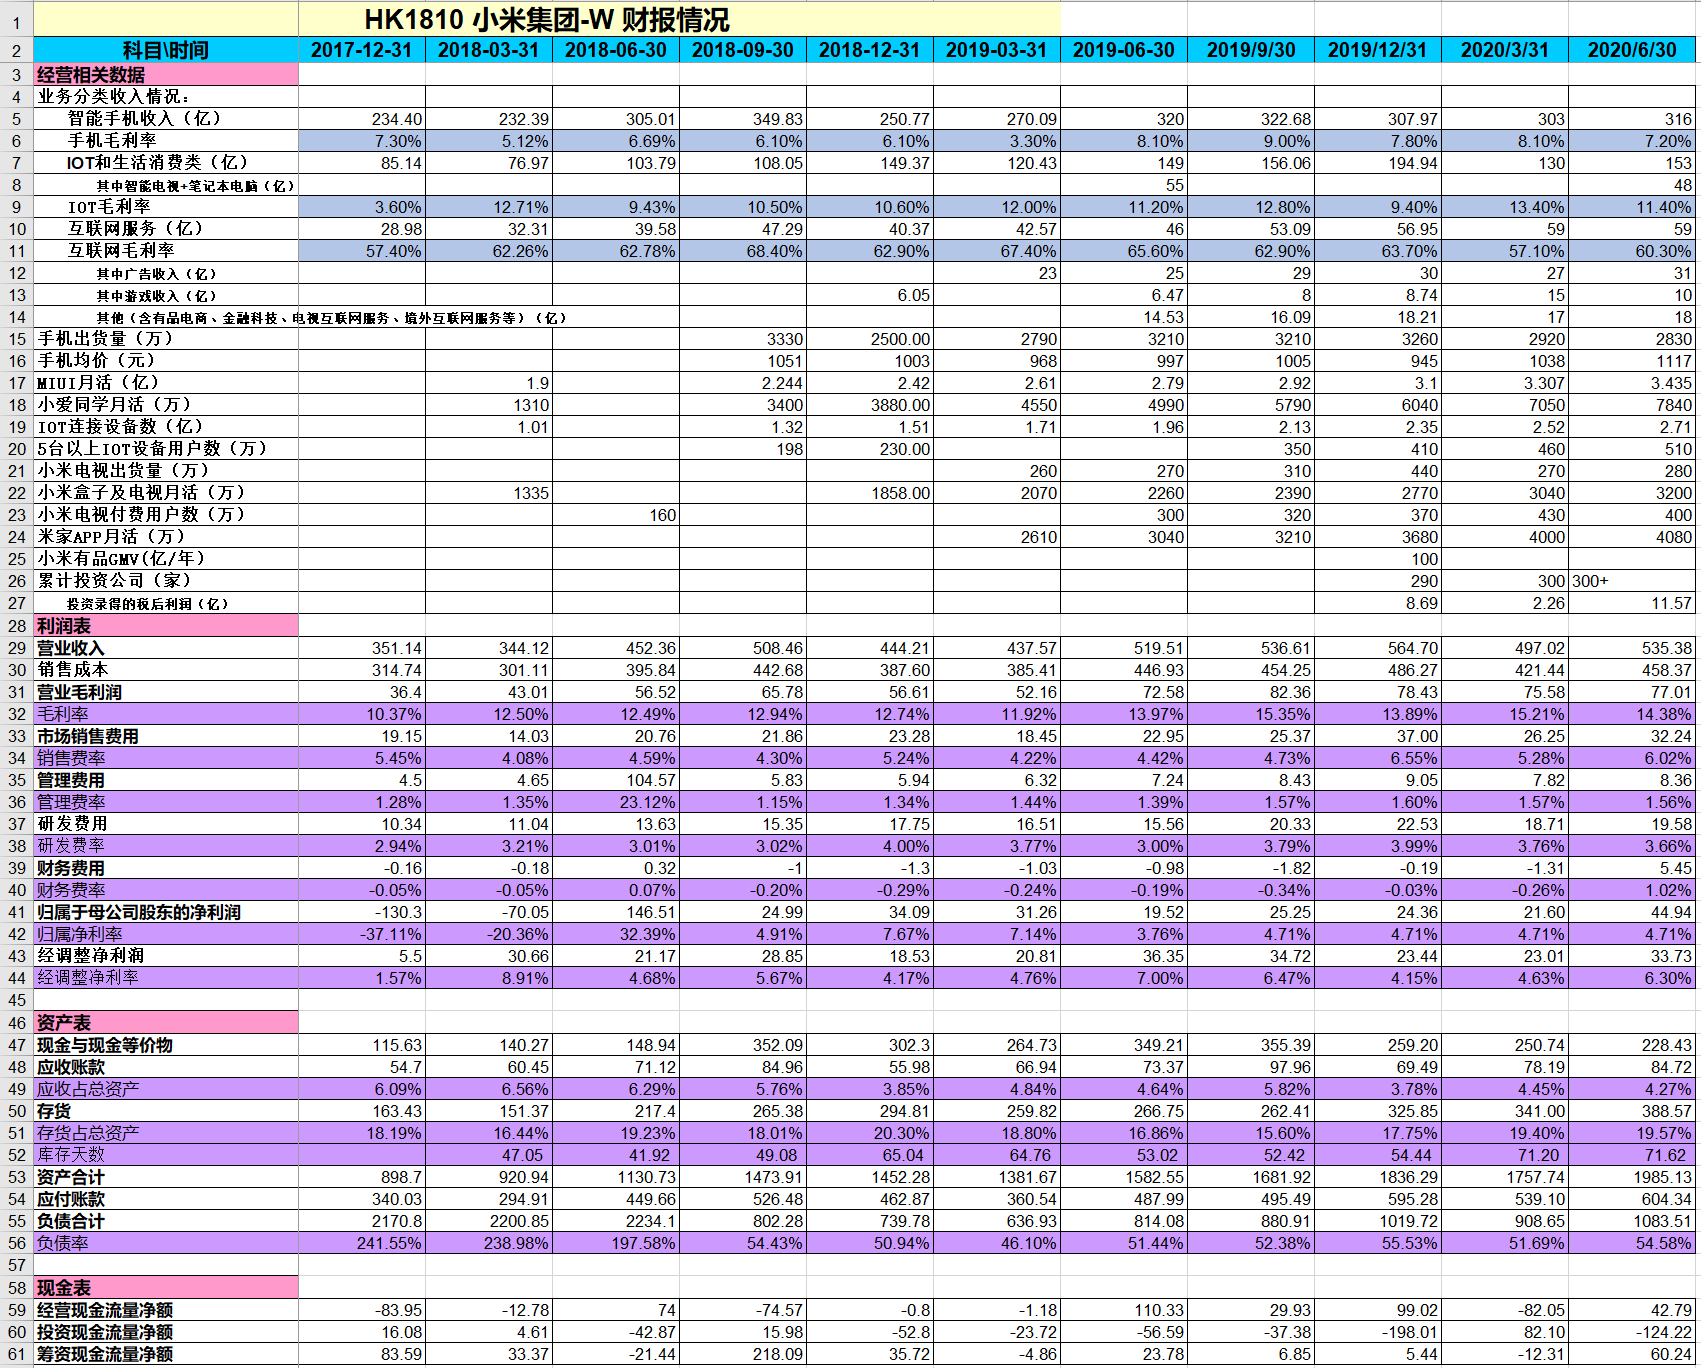Select cell with value 7840
This screenshot has width=1701, height=1368.
click(1632, 405)
